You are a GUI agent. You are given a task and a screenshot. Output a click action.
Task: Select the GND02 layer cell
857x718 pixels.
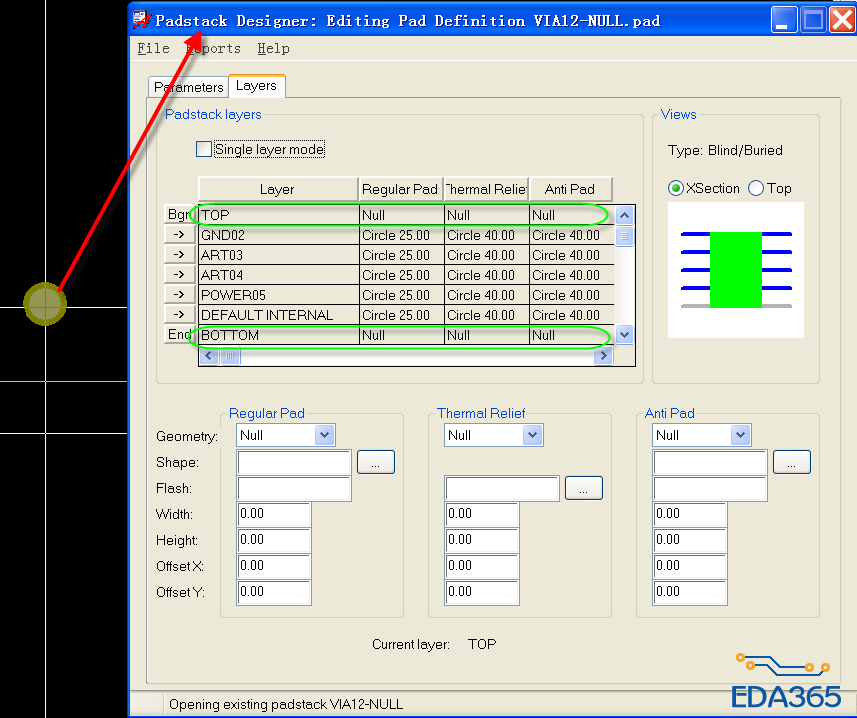coord(279,236)
